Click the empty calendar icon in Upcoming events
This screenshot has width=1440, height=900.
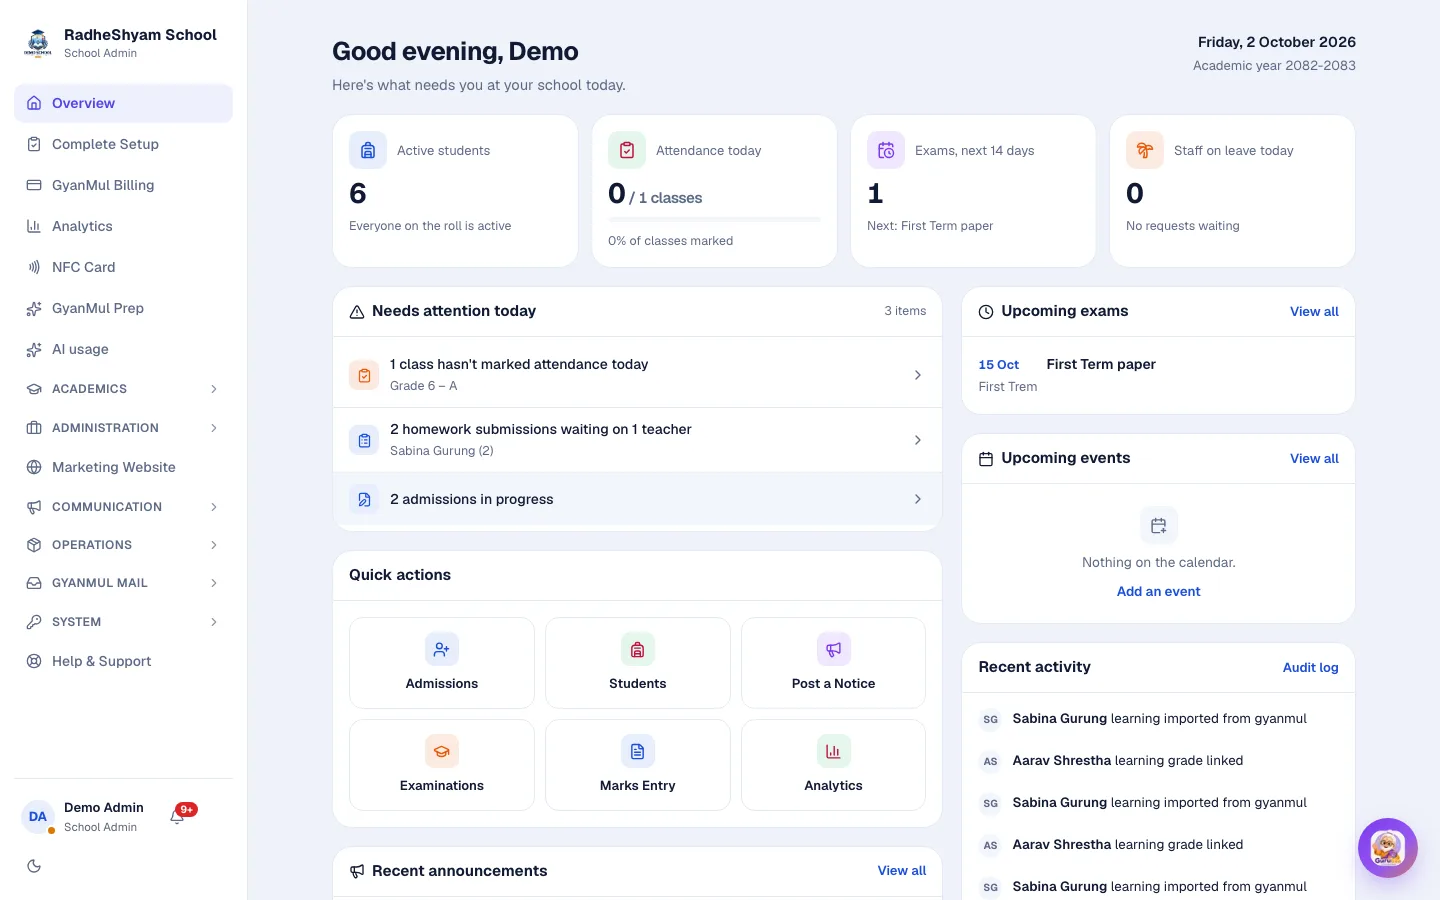[x=1159, y=525]
